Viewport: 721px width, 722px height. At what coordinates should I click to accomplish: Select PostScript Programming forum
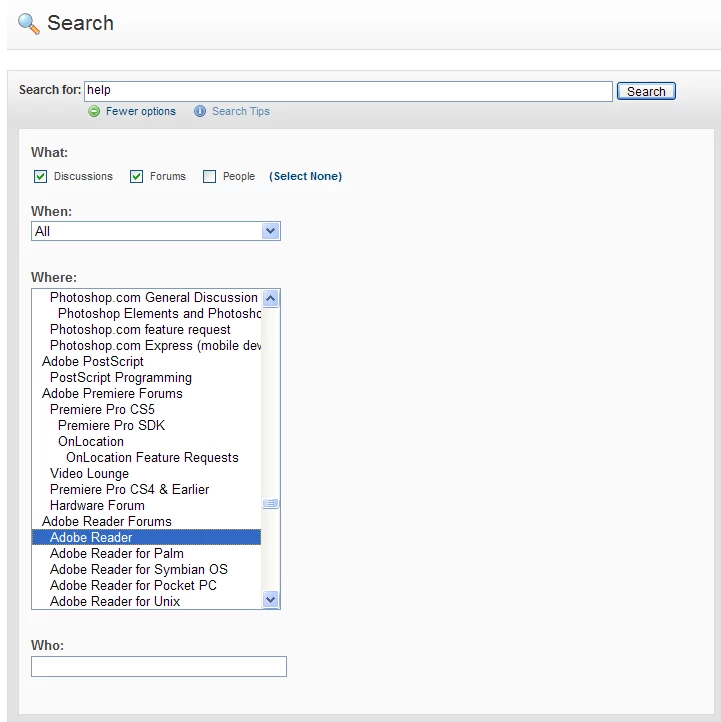click(x=146, y=378)
